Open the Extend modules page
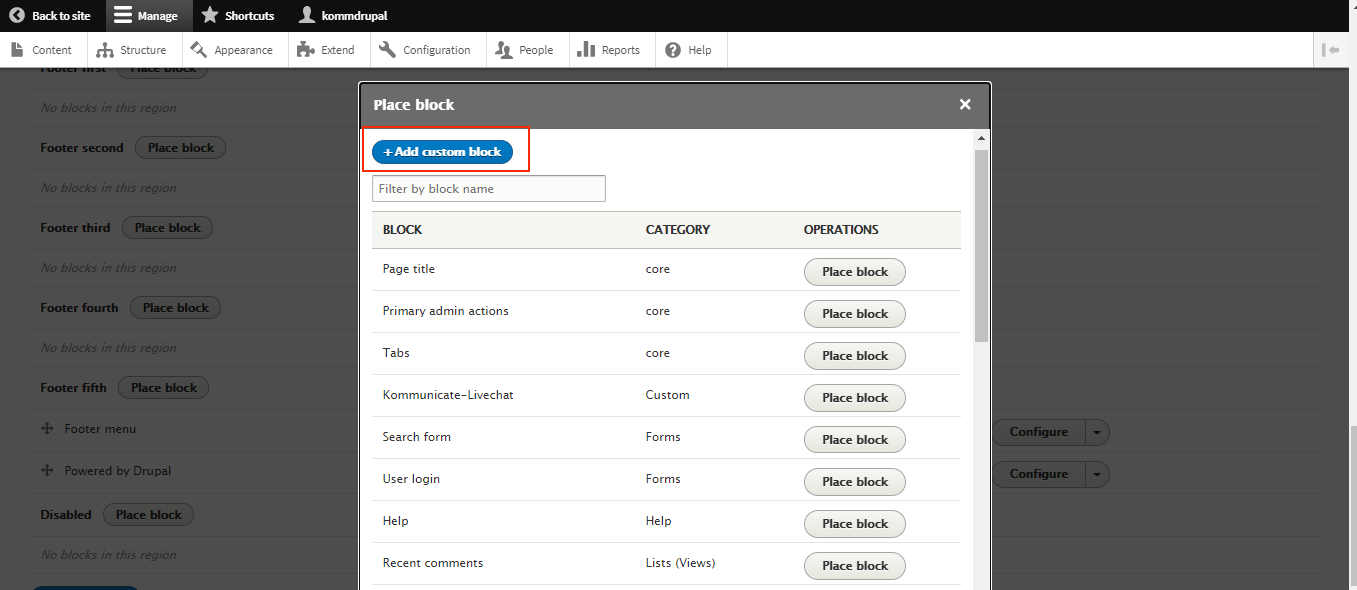Screen dimensions: 1357x590 [327, 50]
